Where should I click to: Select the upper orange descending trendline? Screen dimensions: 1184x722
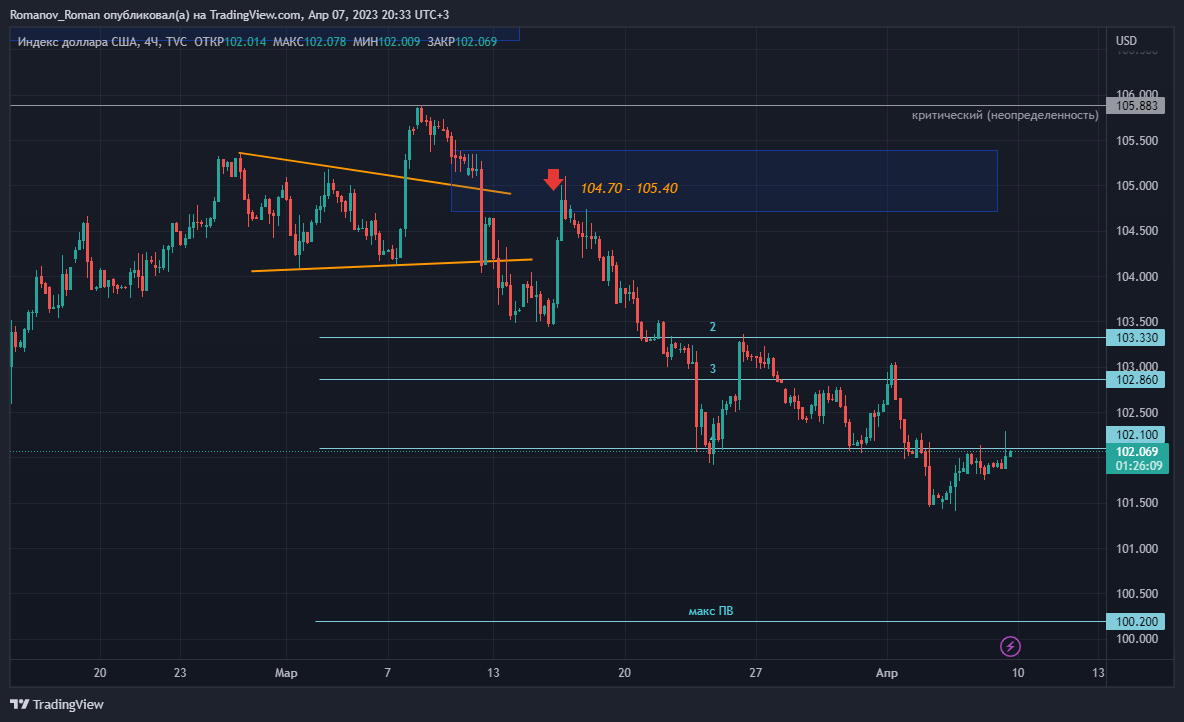coord(370,172)
